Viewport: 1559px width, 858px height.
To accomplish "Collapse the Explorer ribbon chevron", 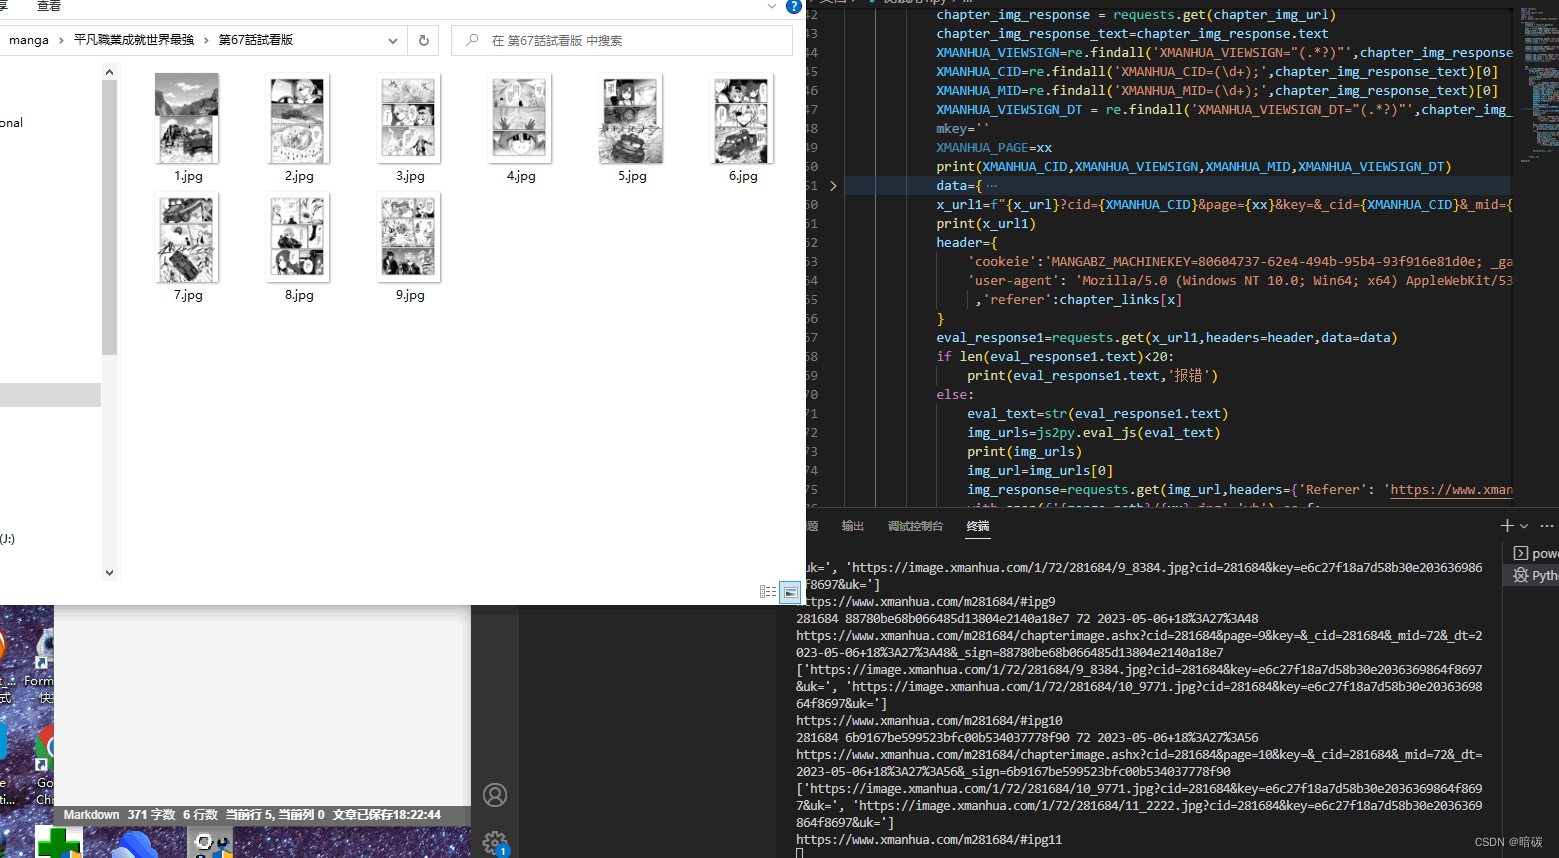I will pyautogui.click(x=772, y=6).
